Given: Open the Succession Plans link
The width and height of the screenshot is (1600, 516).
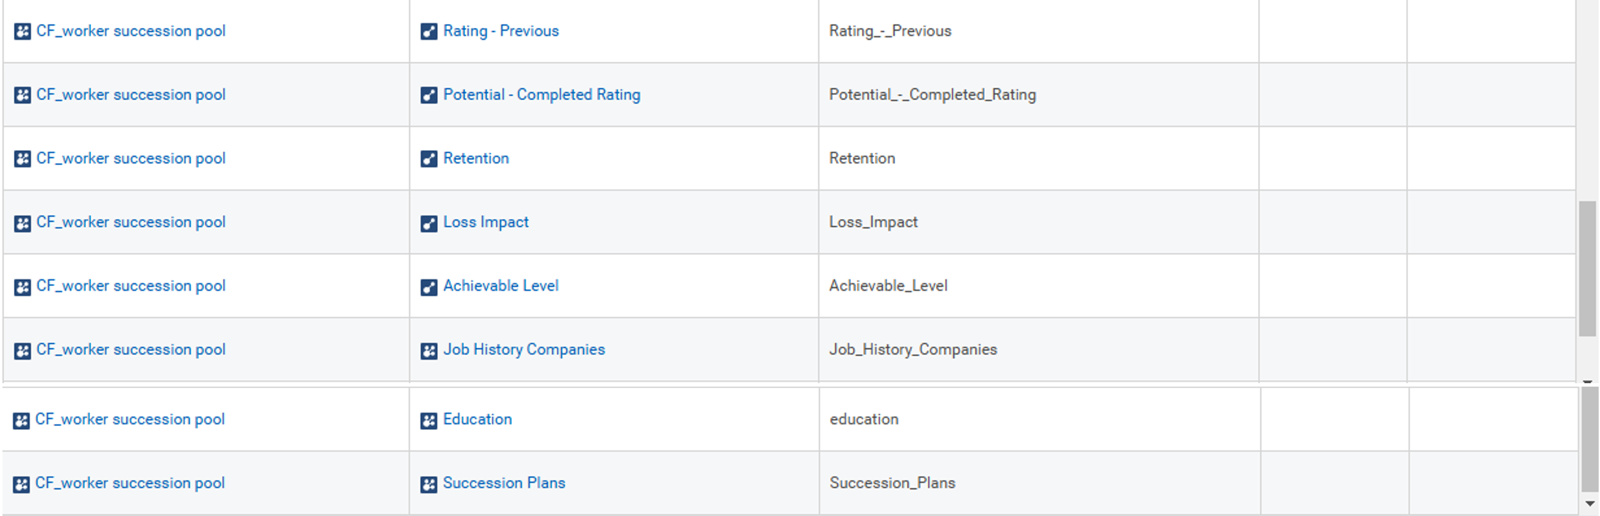Looking at the screenshot, I should [504, 483].
